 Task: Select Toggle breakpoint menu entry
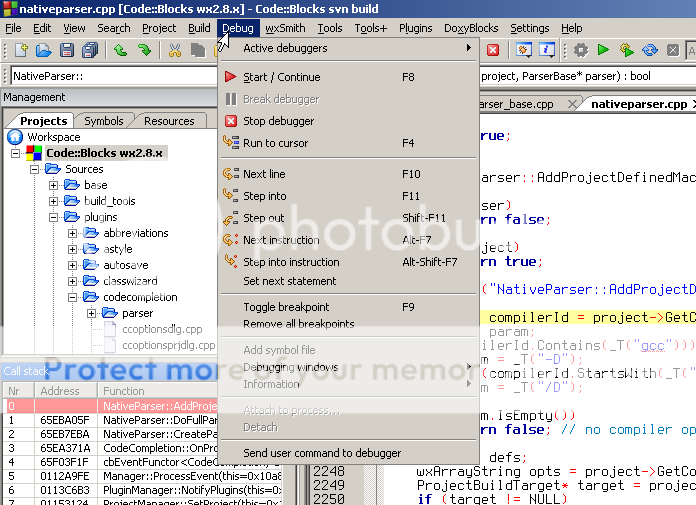(349, 307)
